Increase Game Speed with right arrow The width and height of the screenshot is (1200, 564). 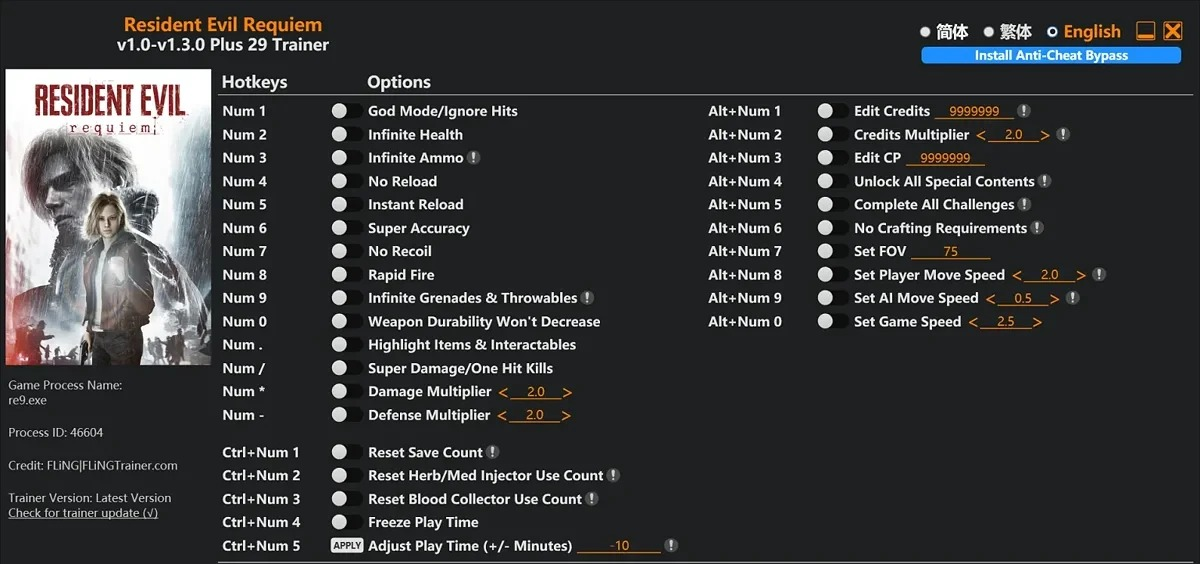(1037, 322)
